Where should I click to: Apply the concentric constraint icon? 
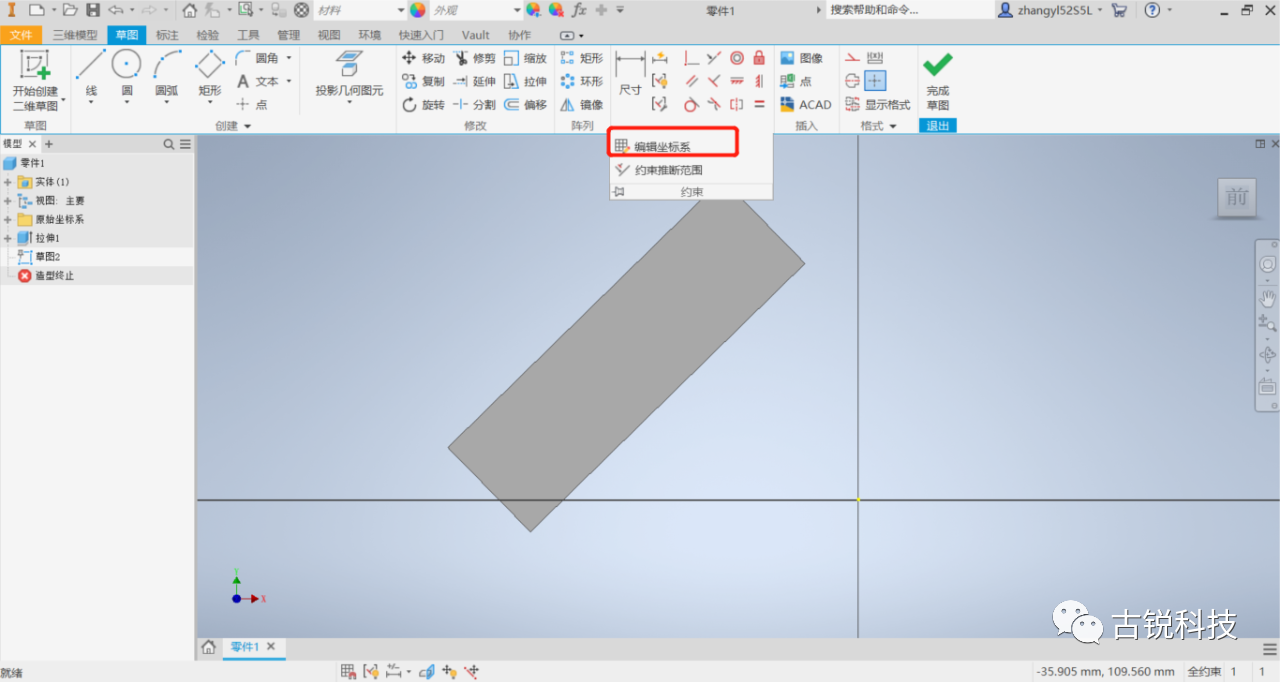[x=737, y=58]
